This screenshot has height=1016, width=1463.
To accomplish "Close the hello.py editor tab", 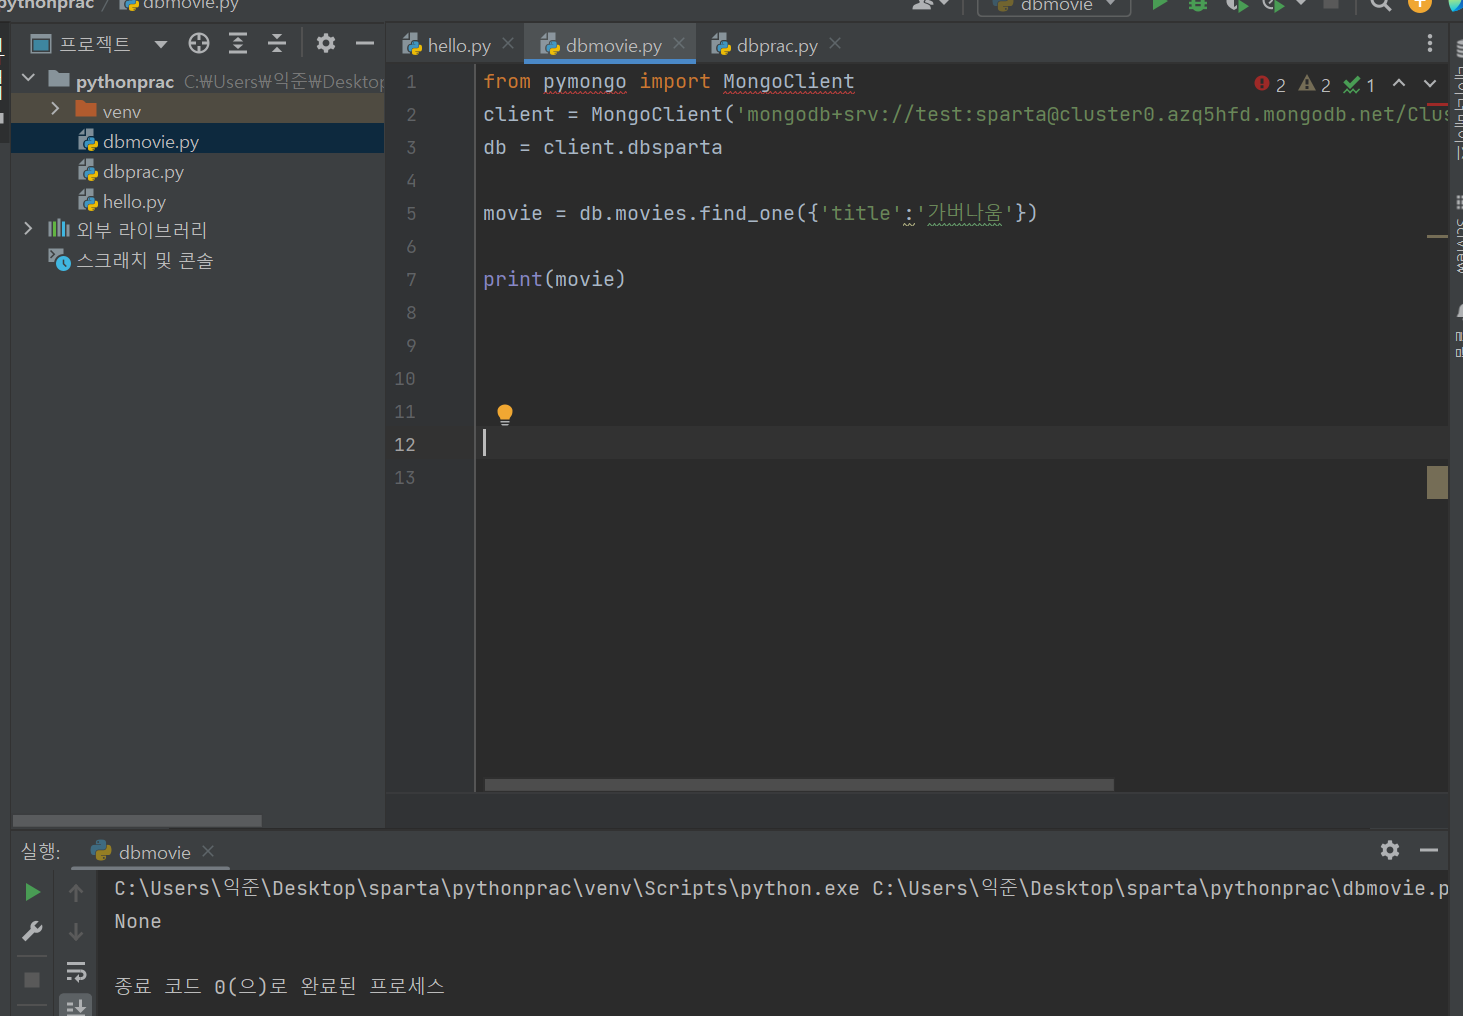I will coord(508,44).
